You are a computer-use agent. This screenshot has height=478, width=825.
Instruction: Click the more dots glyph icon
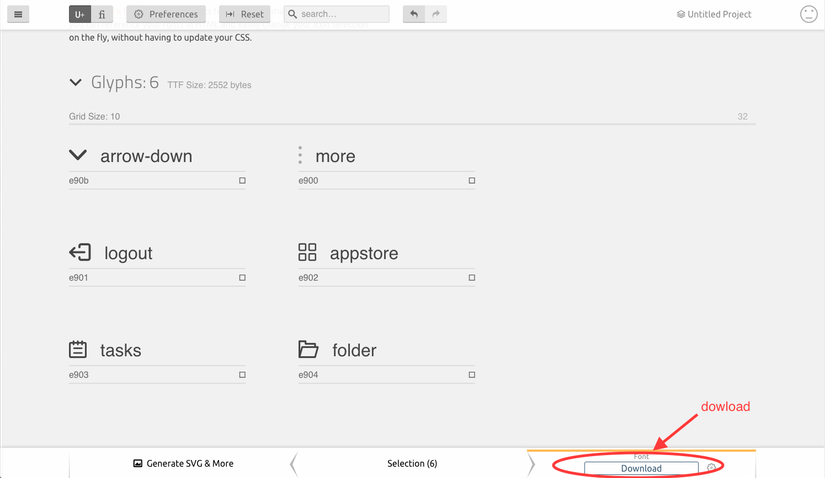point(300,155)
